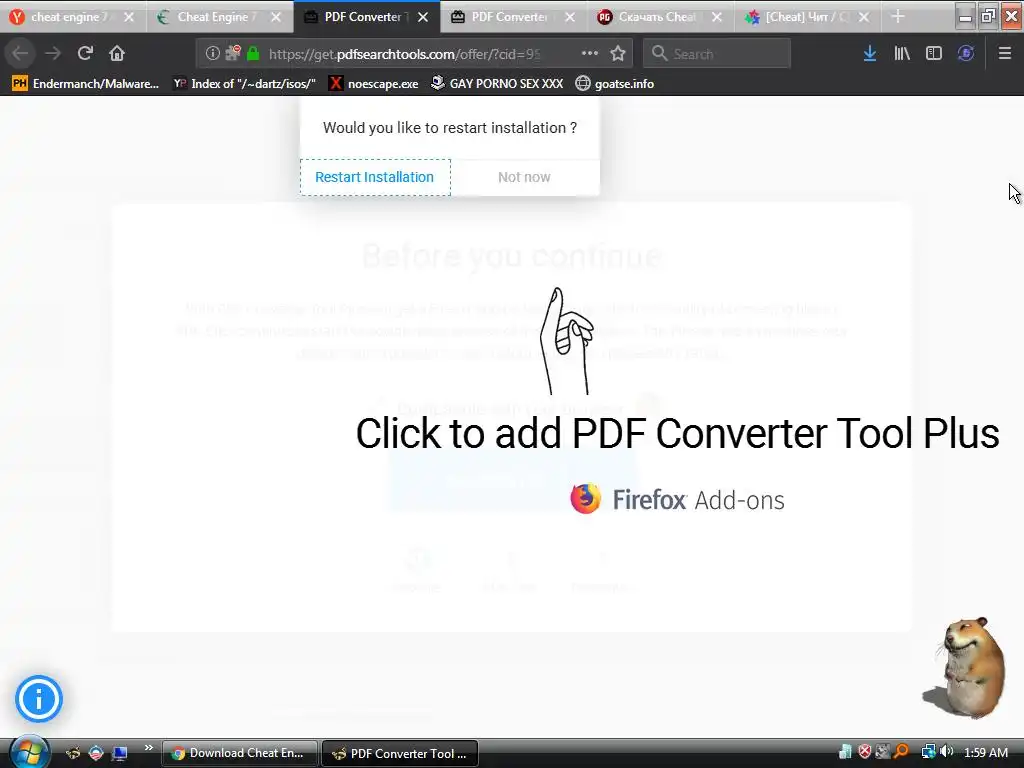Click the blue info circle button
This screenshot has width=1024, height=768.
tap(39, 699)
